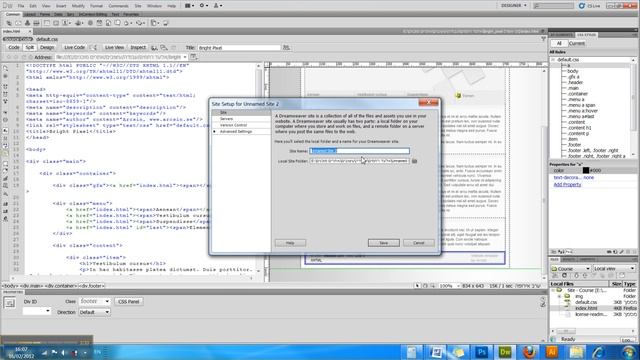Click the Email Link icon in the Insert bar

pos(18,23)
